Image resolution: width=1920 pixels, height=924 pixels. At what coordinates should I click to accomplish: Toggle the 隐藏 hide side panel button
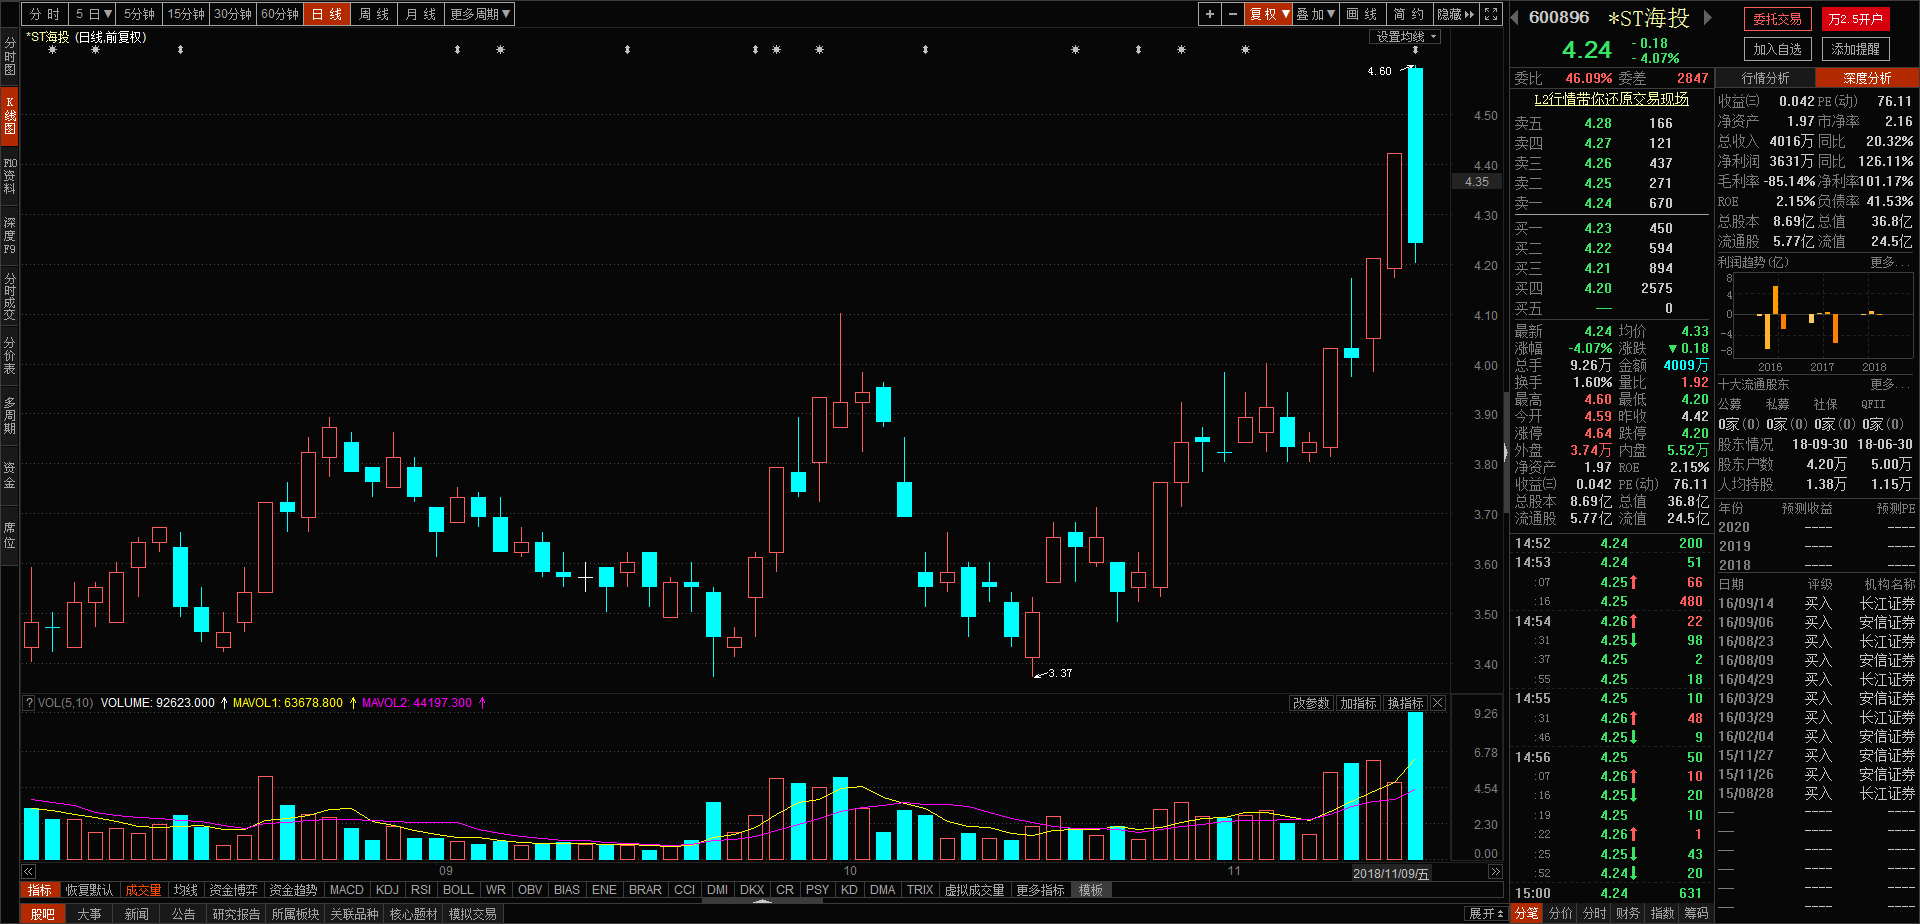1455,14
